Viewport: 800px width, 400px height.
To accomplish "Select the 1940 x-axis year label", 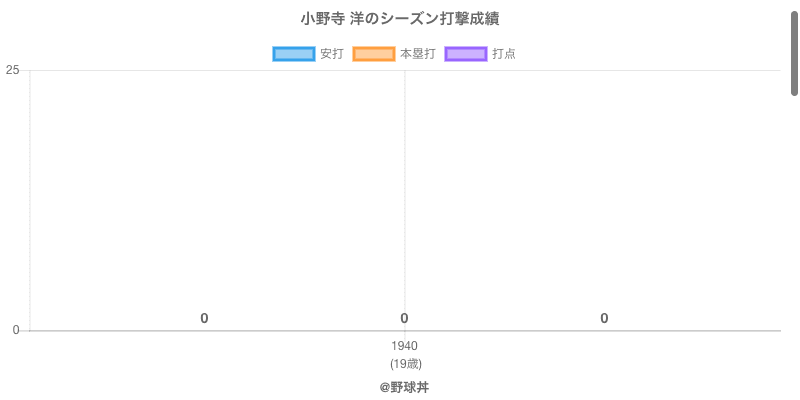I will pos(405,346).
